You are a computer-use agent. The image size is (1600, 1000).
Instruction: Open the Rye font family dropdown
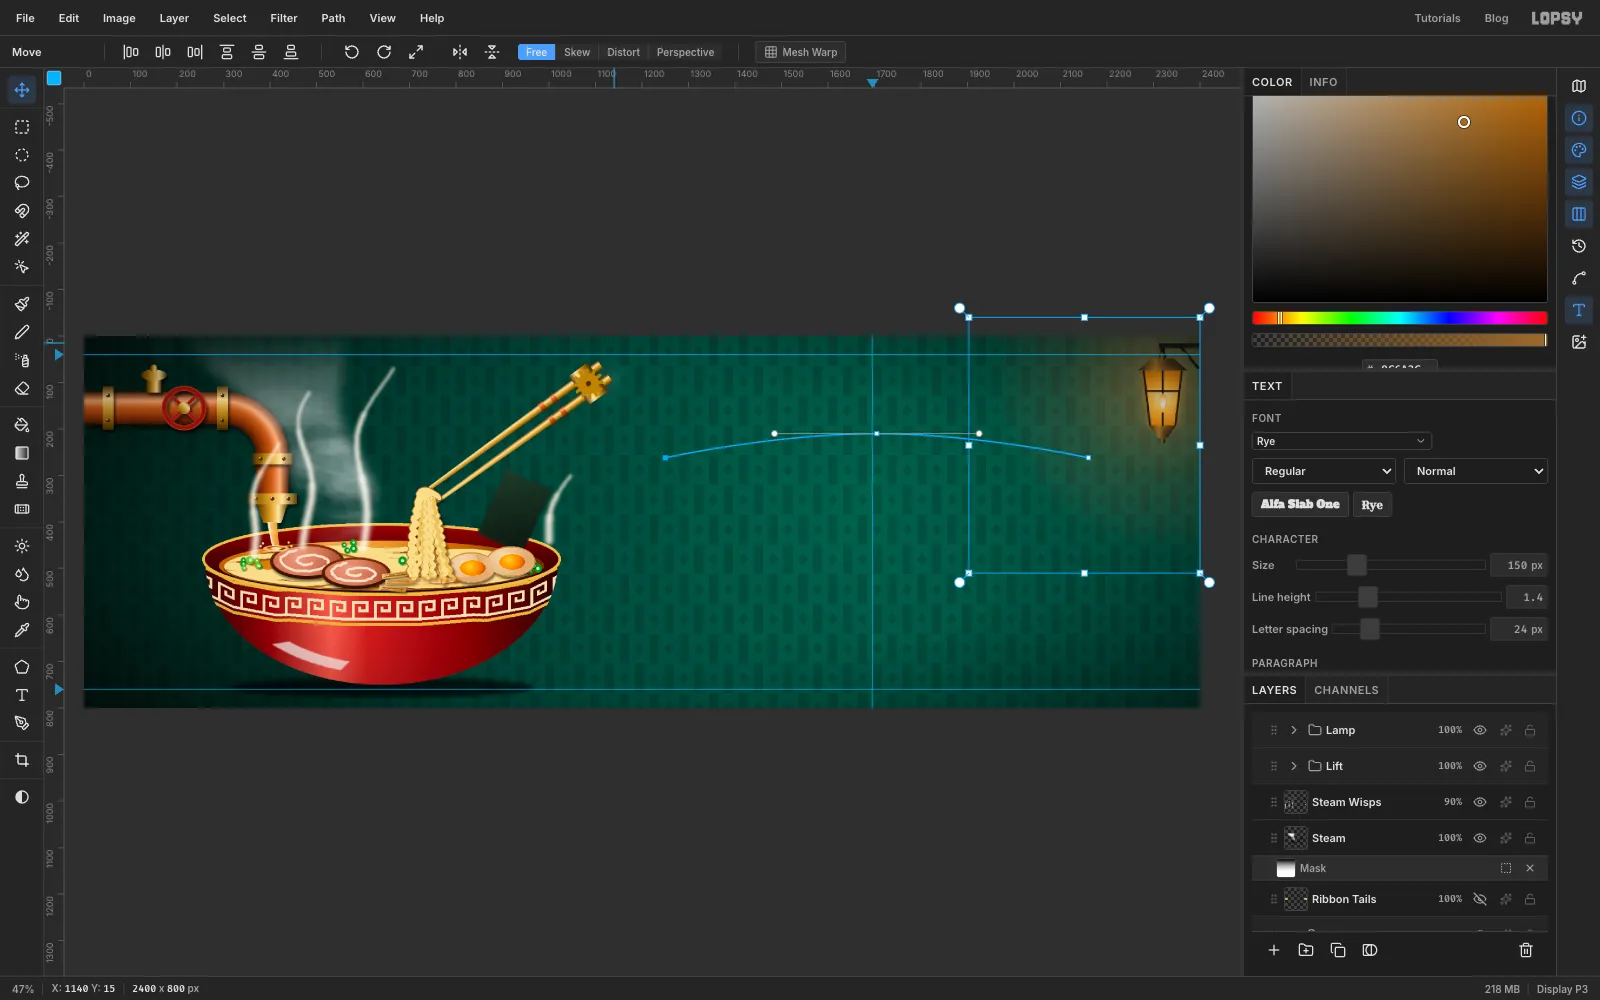click(x=1341, y=441)
